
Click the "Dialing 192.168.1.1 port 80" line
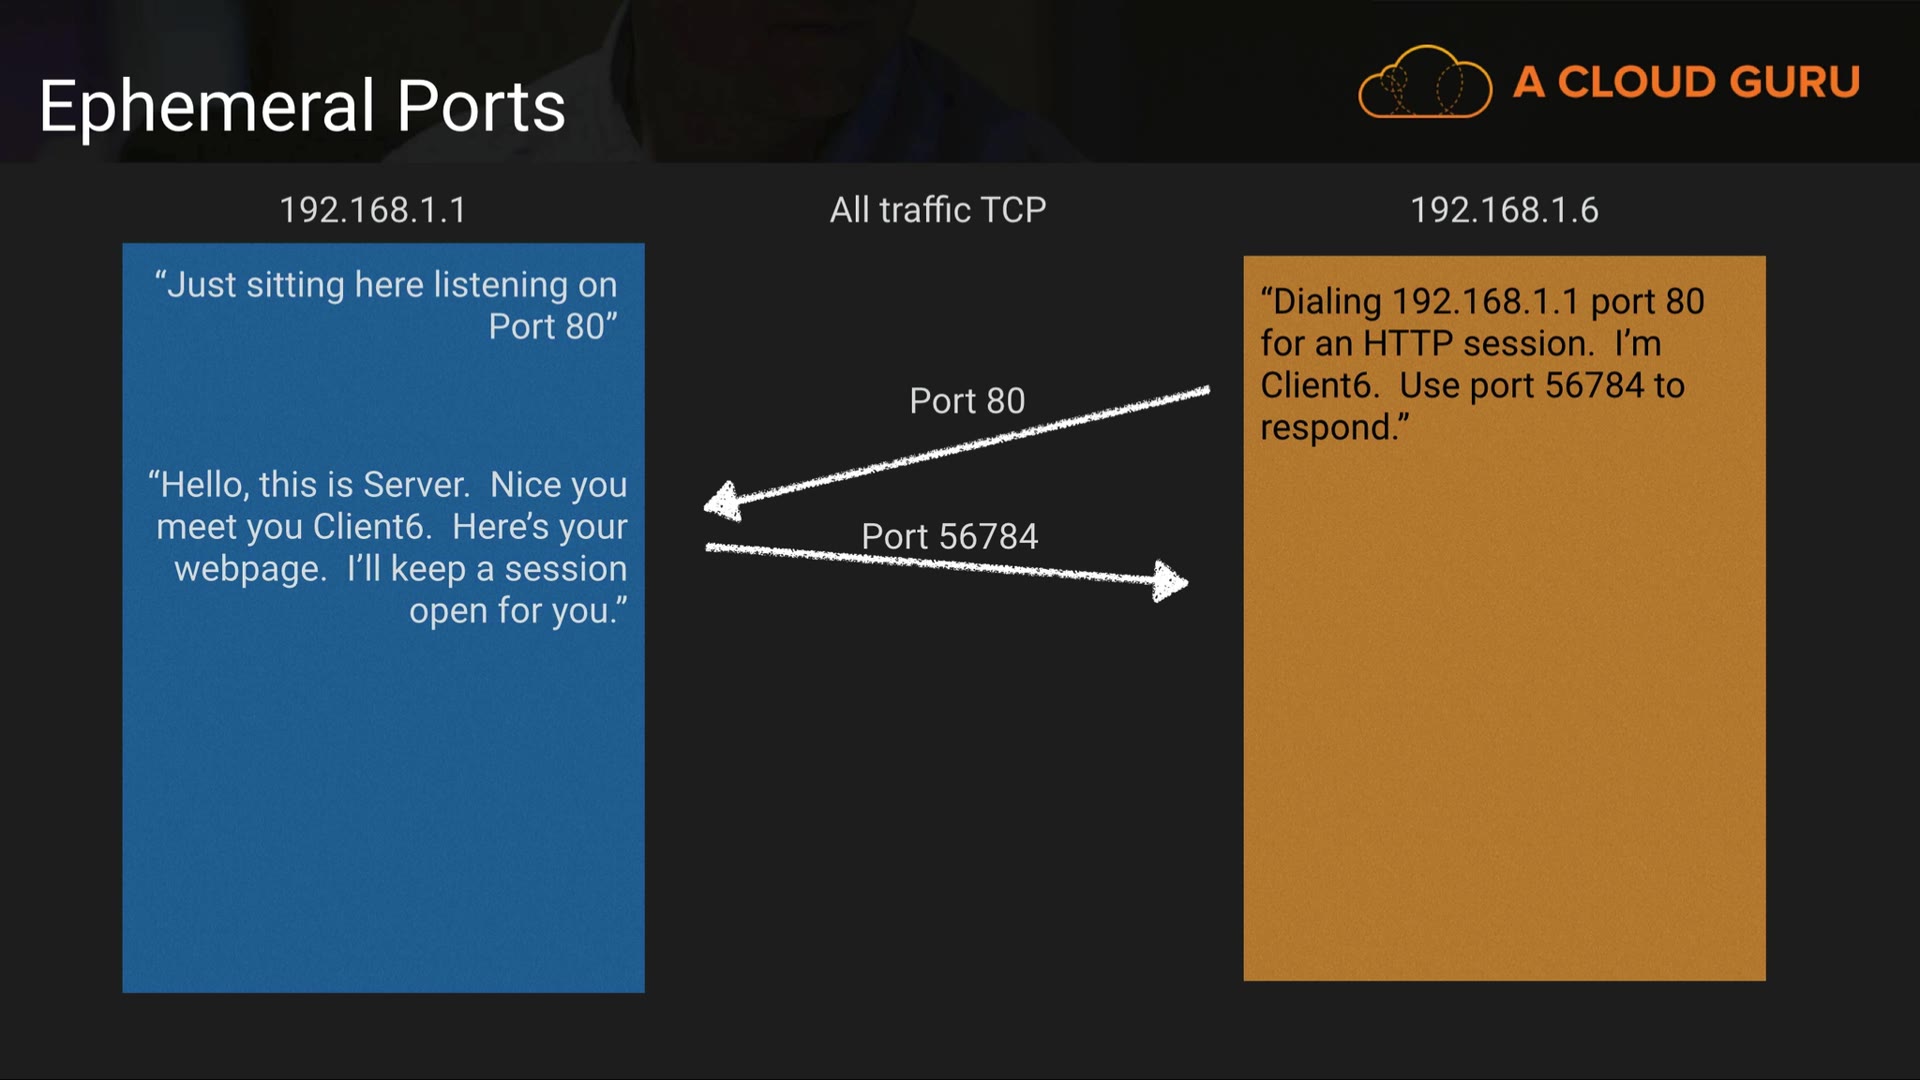click(x=1482, y=302)
